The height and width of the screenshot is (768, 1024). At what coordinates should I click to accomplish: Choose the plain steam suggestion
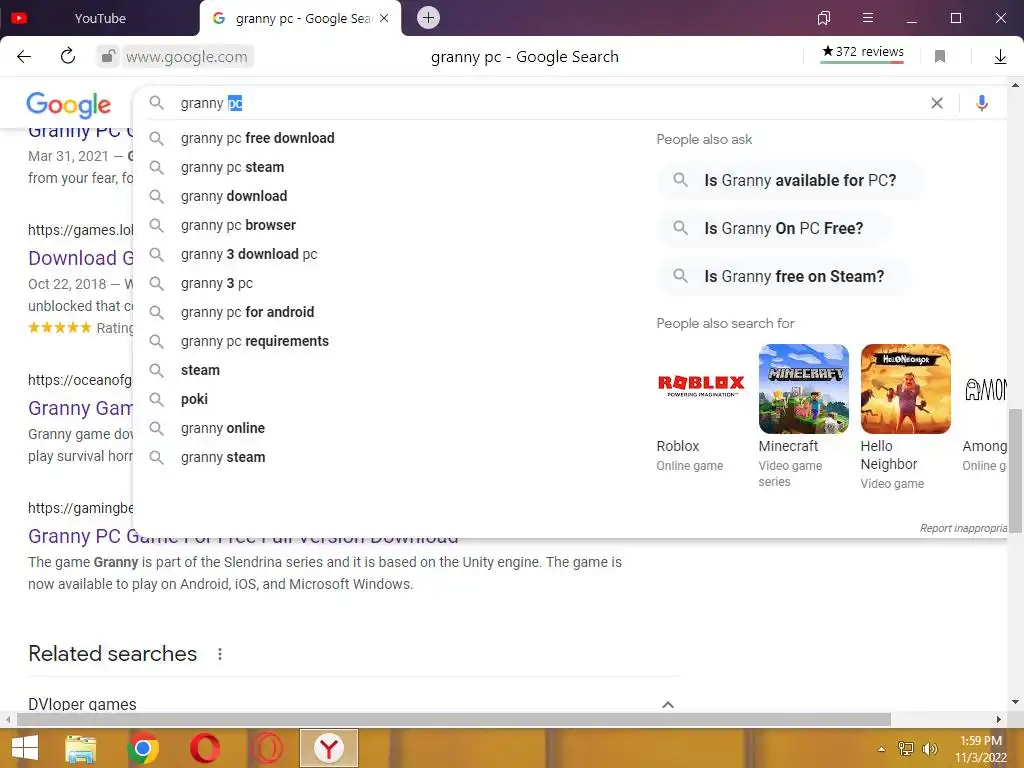200,370
